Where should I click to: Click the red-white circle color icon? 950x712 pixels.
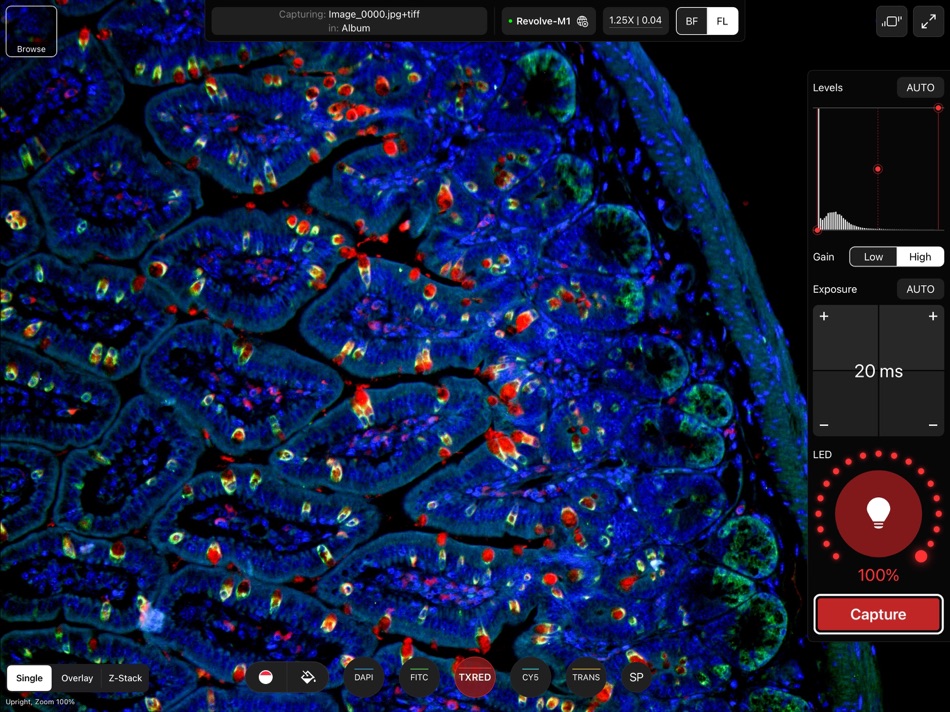click(x=265, y=677)
